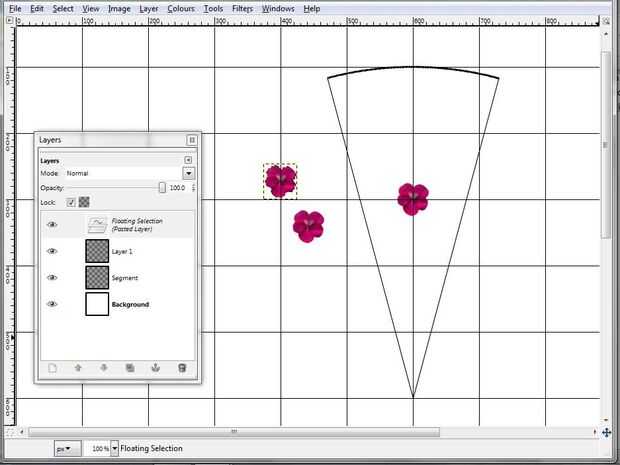Anchor the floating selection via the anchor icon
The height and width of the screenshot is (465, 620).
tap(156, 368)
